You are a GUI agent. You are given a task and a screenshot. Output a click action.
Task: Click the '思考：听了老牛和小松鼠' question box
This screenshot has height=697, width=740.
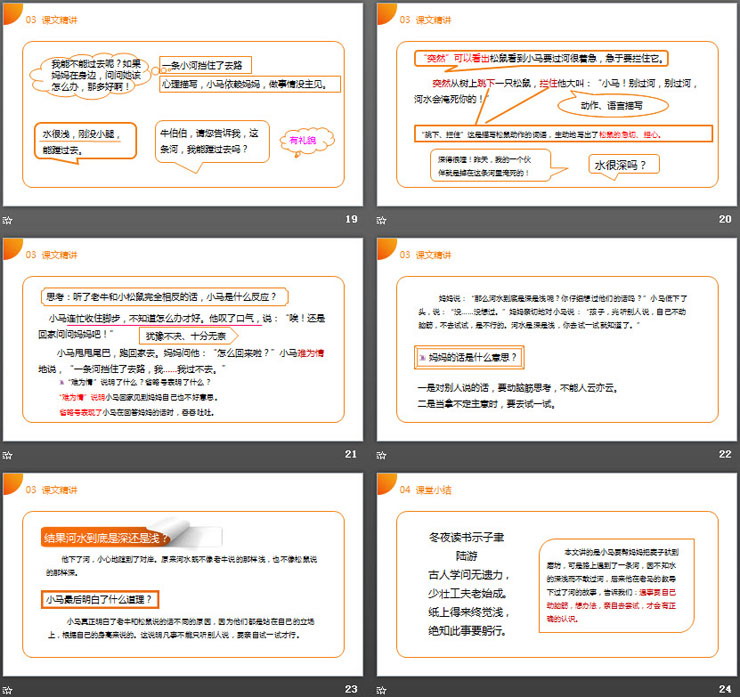pyautogui.click(x=164, y=297)
